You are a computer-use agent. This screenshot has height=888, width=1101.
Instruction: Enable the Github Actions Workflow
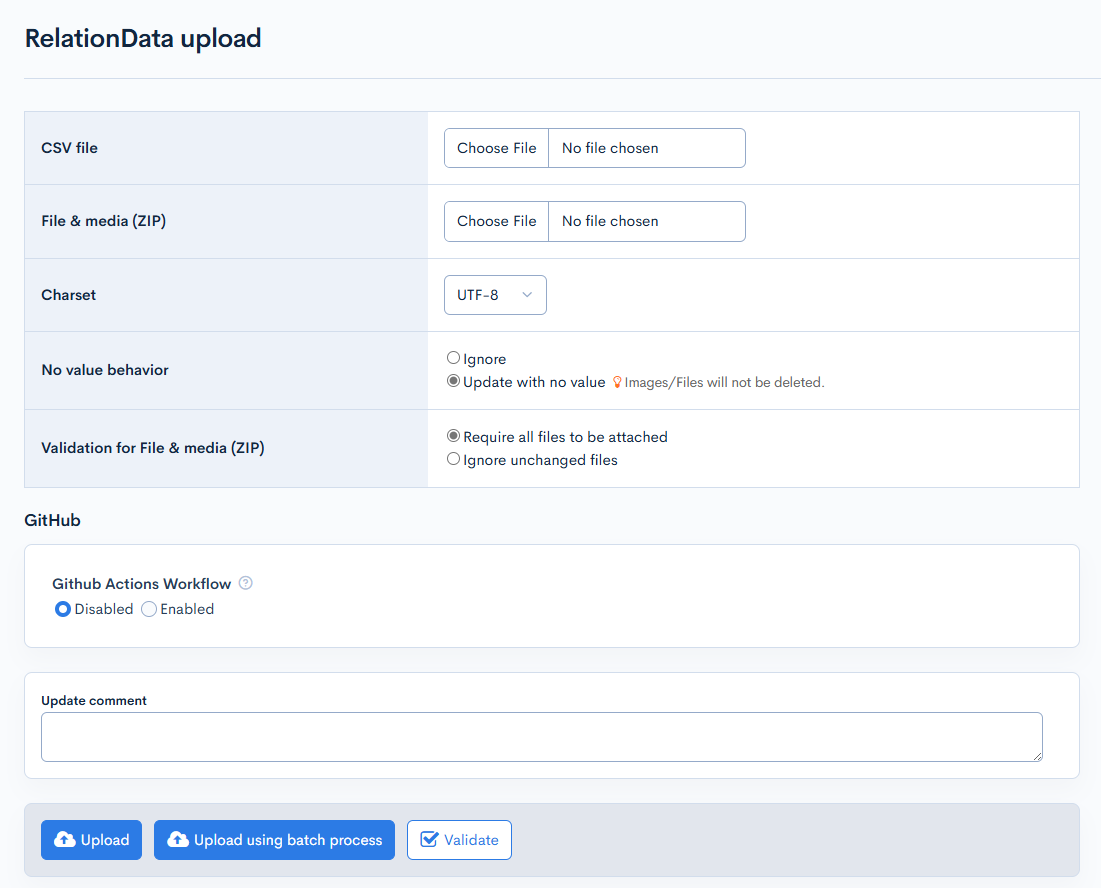pos(148,609)
